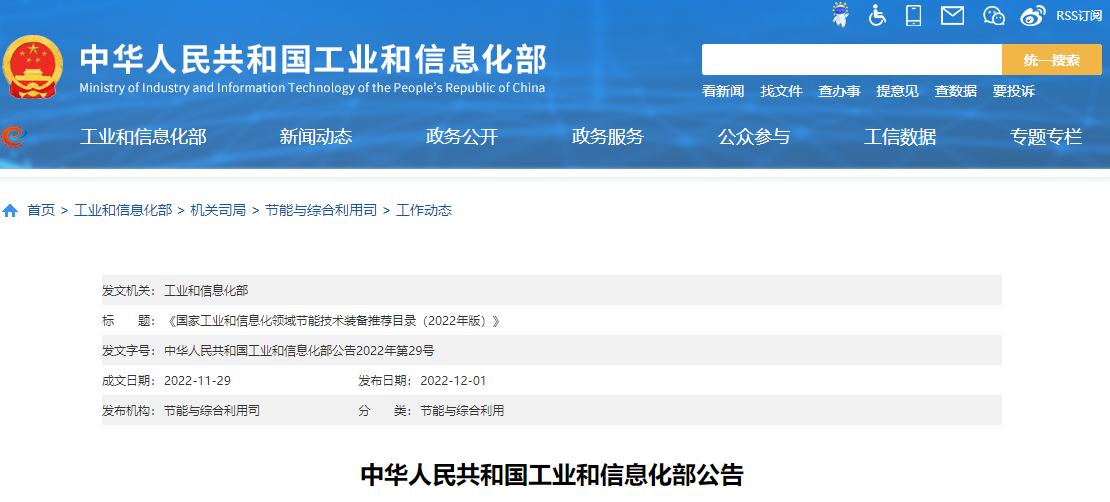Open the envelope mail icon

pyautogui.click(x=952, y=15)
